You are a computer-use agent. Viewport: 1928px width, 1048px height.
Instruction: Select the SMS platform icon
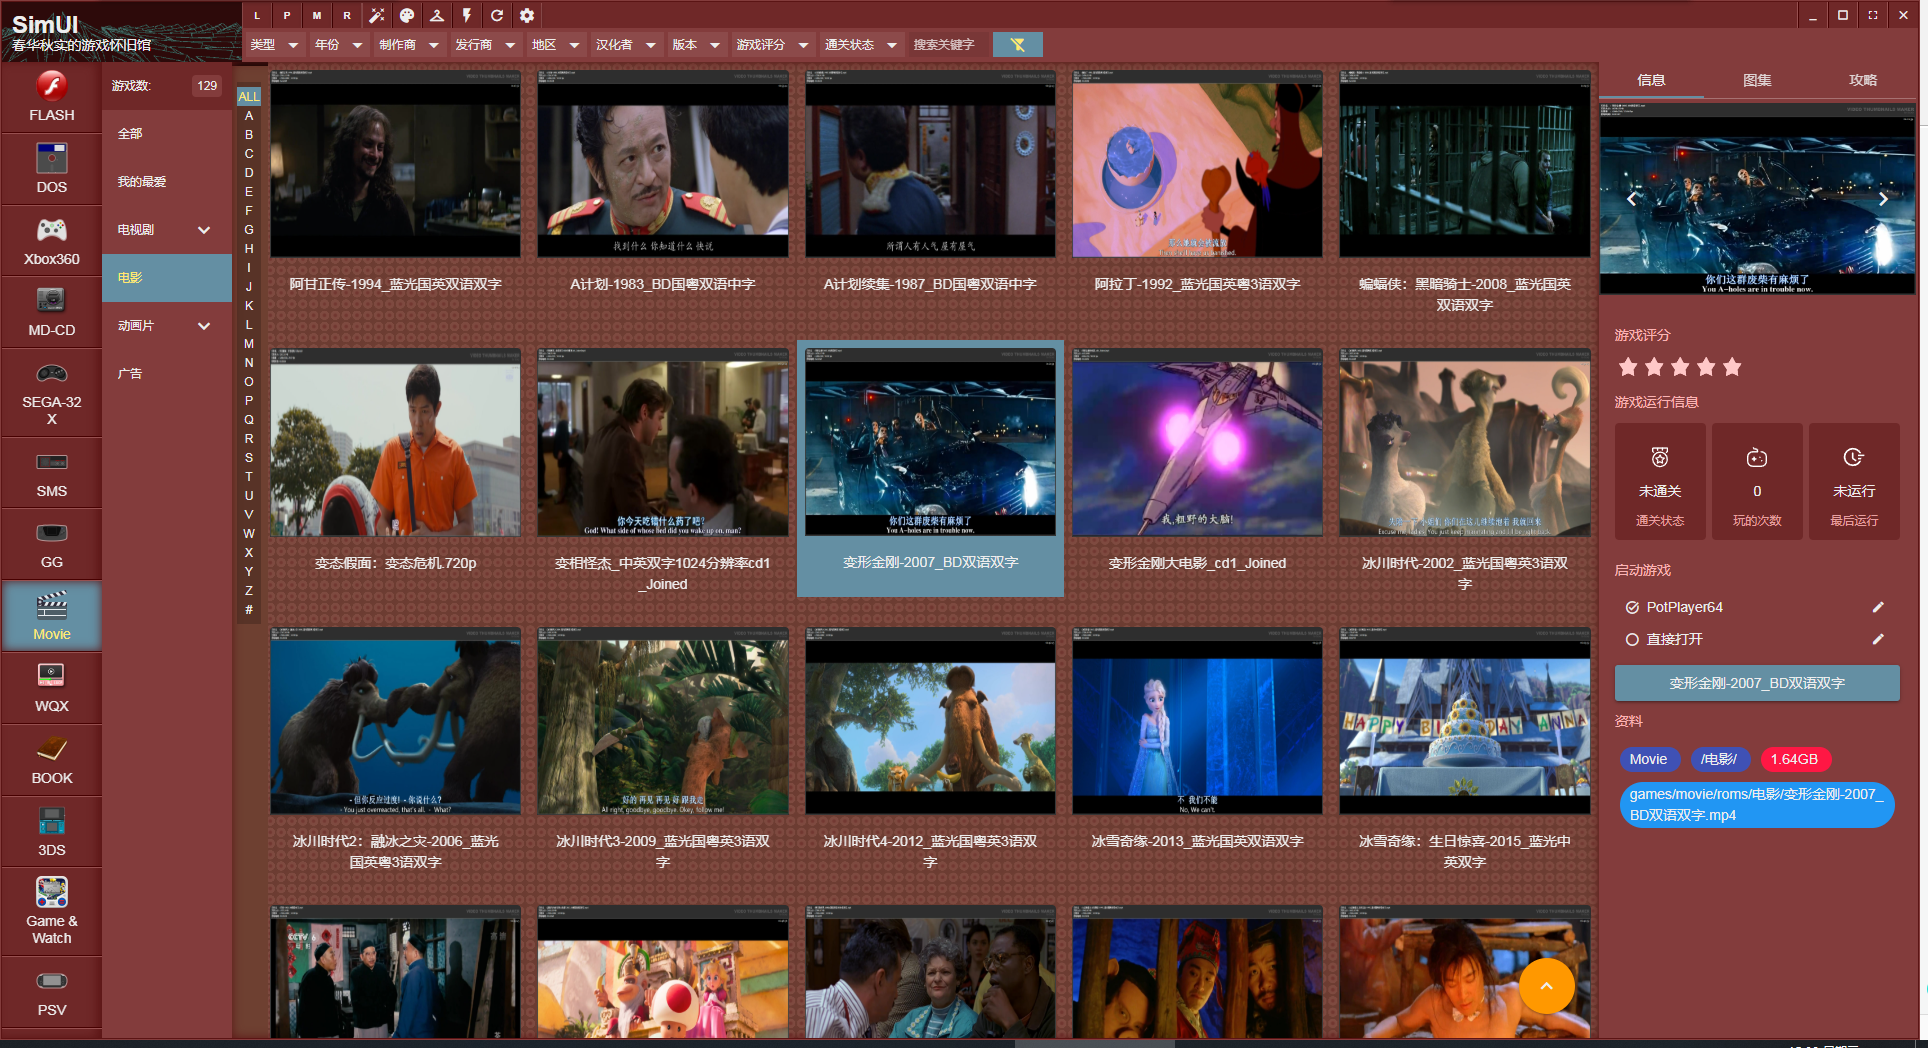click(51, 473)
